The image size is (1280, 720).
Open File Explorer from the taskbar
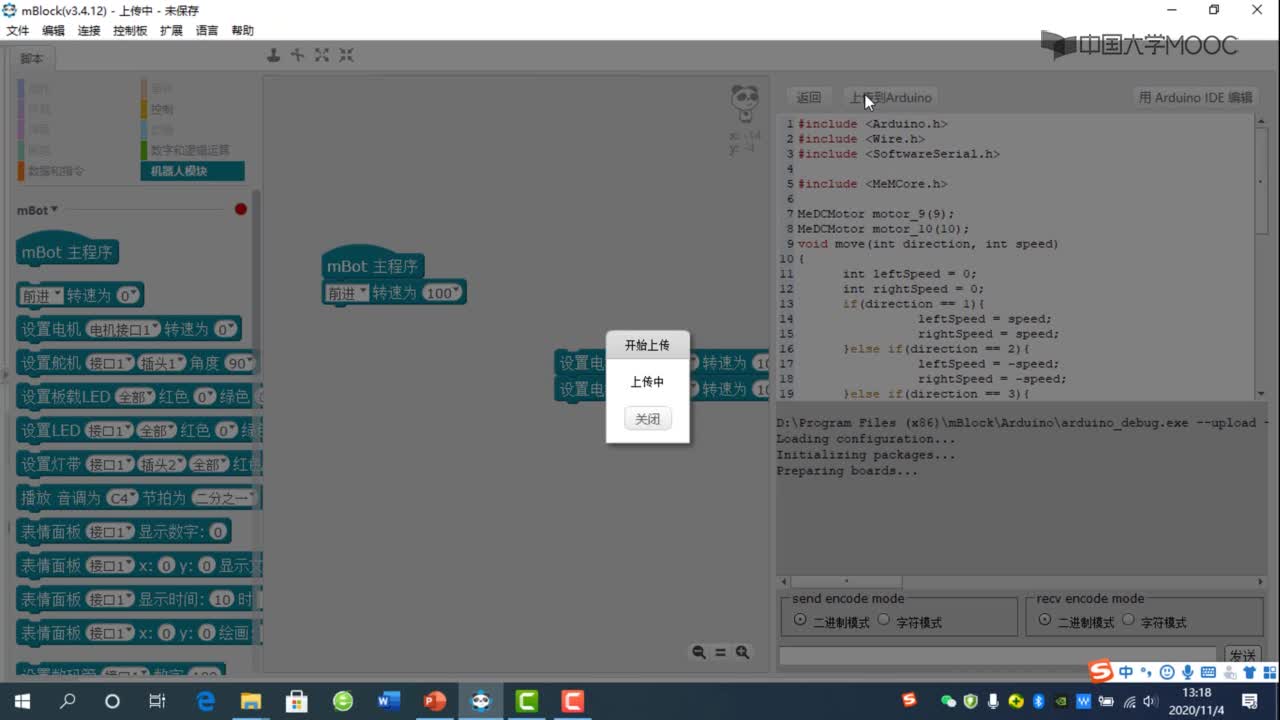251,701
